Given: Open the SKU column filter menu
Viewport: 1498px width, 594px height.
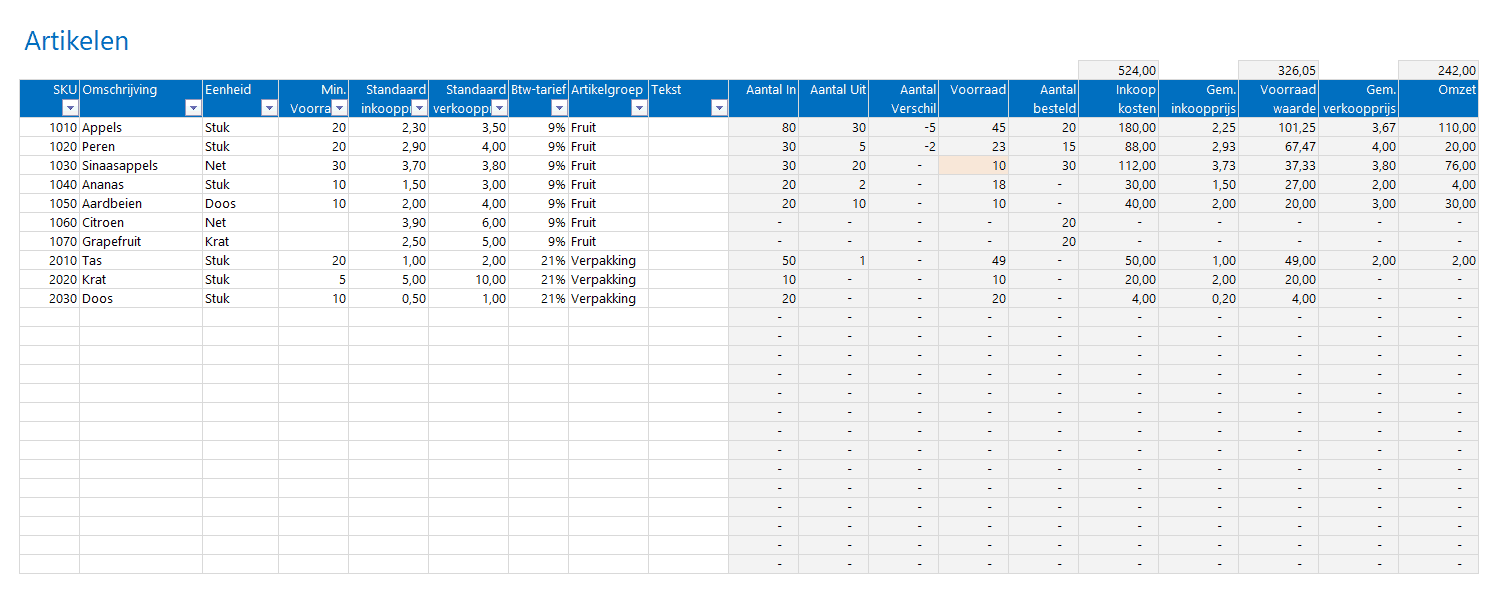Looking at the screenshot, I should [x=70, y=106].
